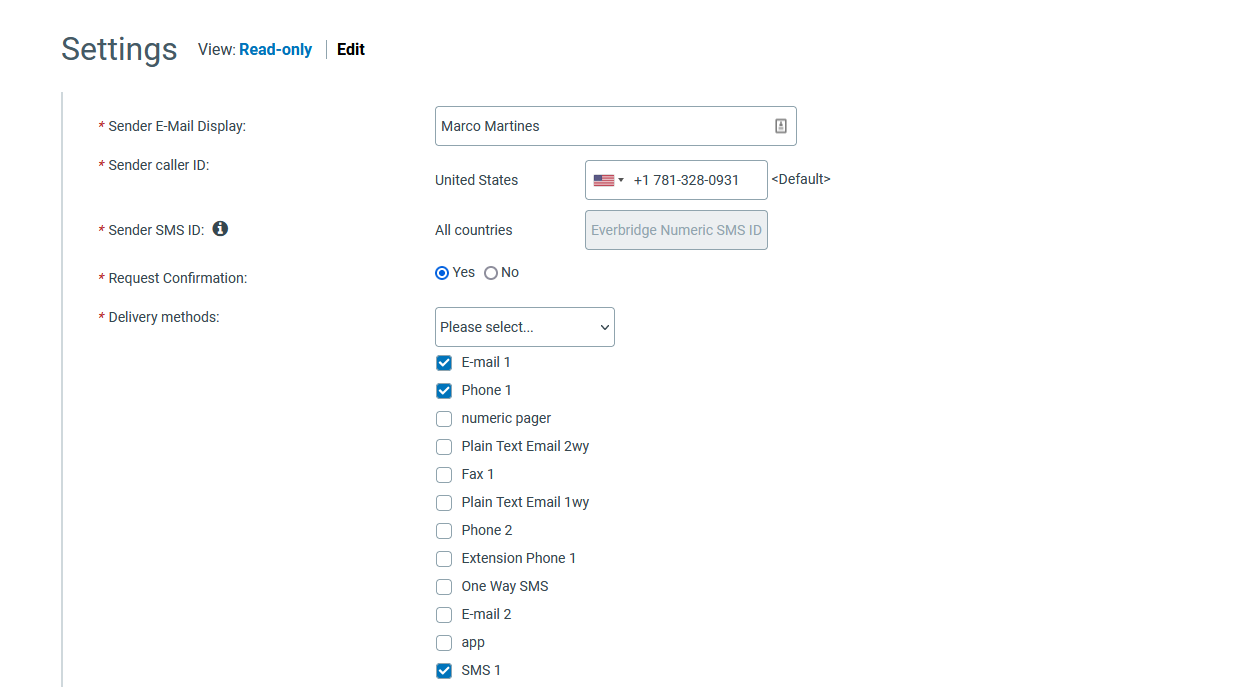This screenshot has width=1244, height=687.
Task: Enable numeric pager delivery method
Action: 443,418
